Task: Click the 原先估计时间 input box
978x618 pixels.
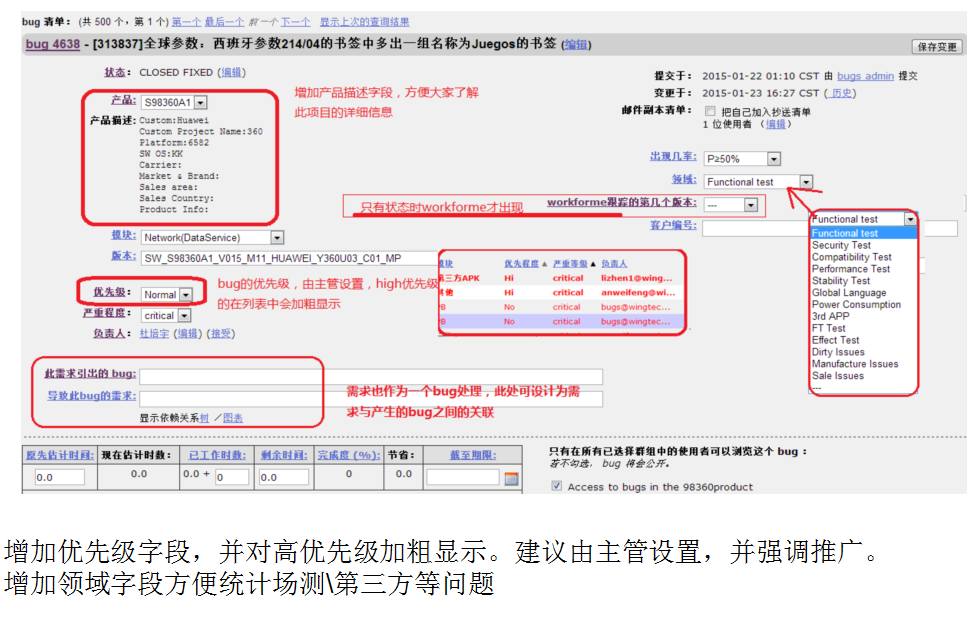Action: (x=58, y=478)
